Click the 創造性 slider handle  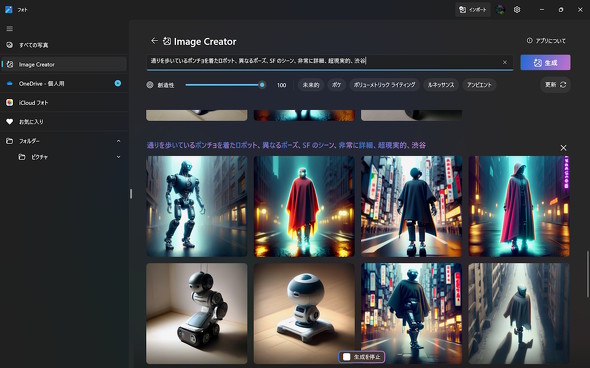point(262,85)
